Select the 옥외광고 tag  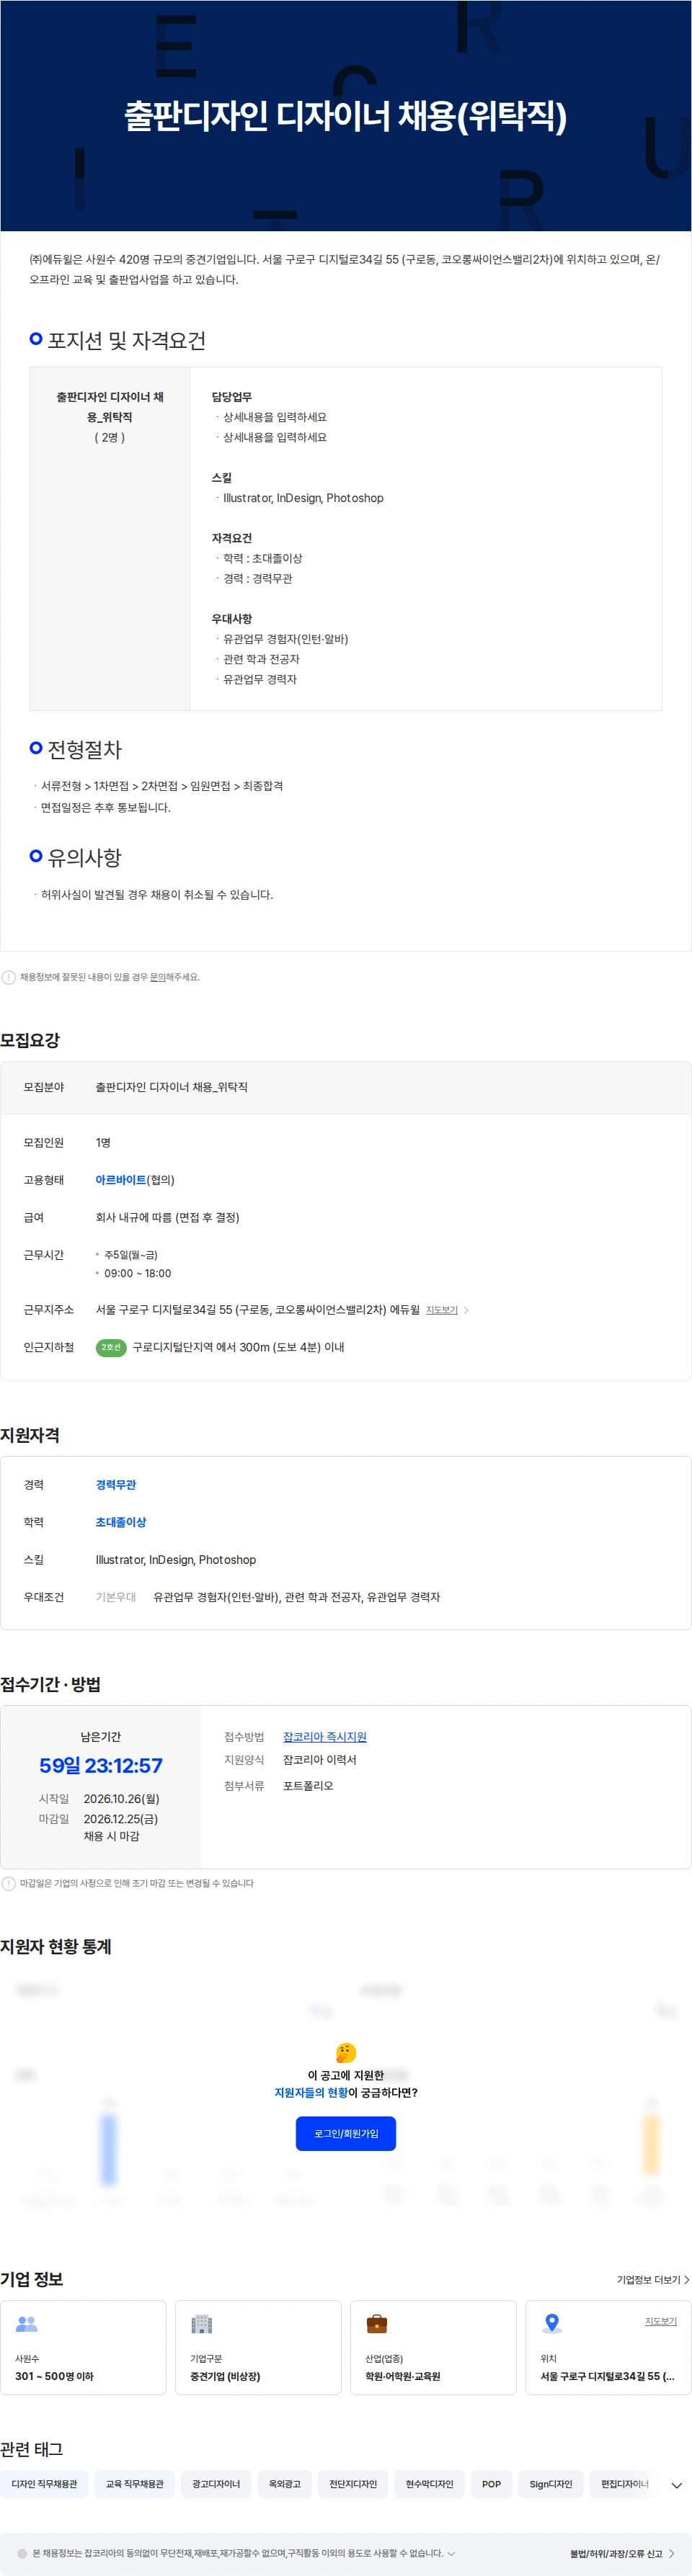(285, 2484)
